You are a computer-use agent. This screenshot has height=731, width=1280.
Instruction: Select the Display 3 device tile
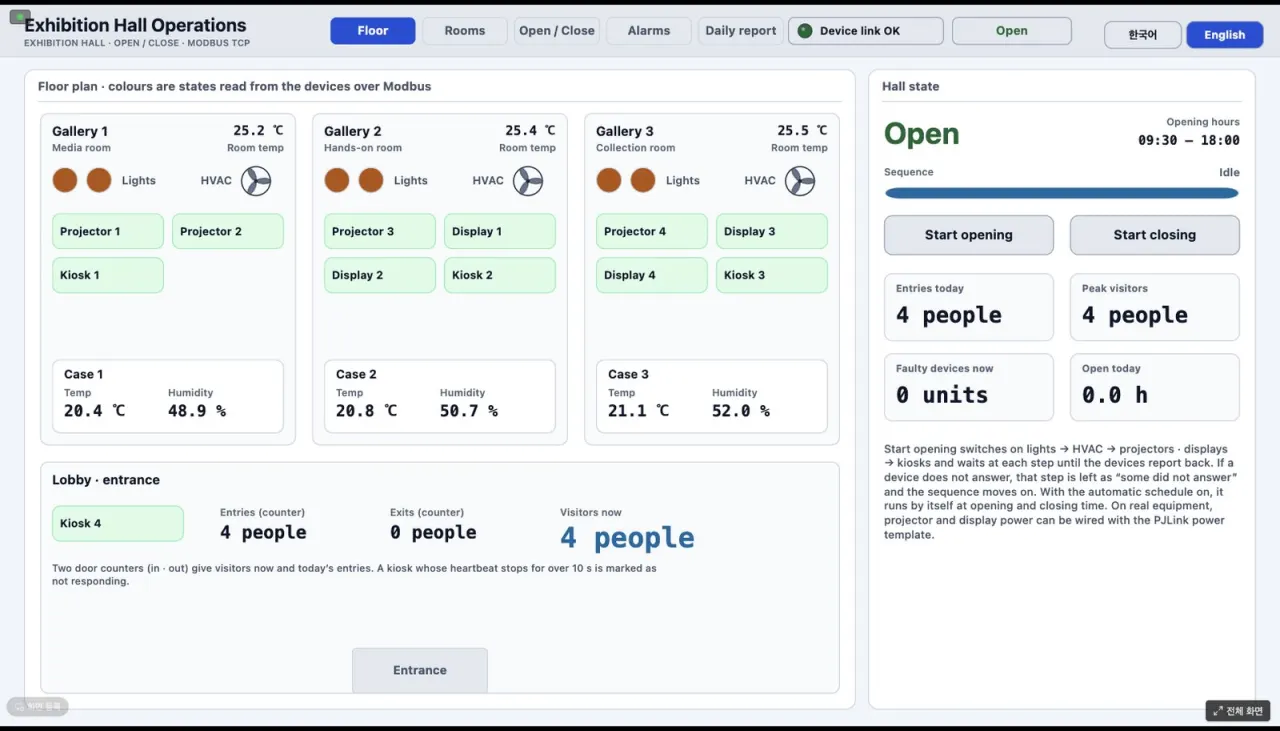click(772, 231)
